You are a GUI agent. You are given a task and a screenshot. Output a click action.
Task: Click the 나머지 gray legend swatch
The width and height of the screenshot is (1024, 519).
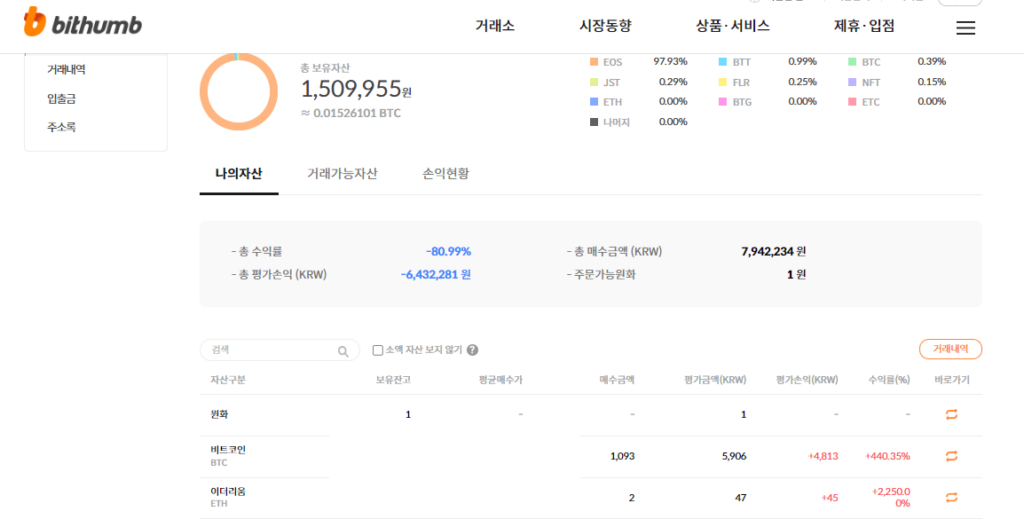(x=594, y=122)
